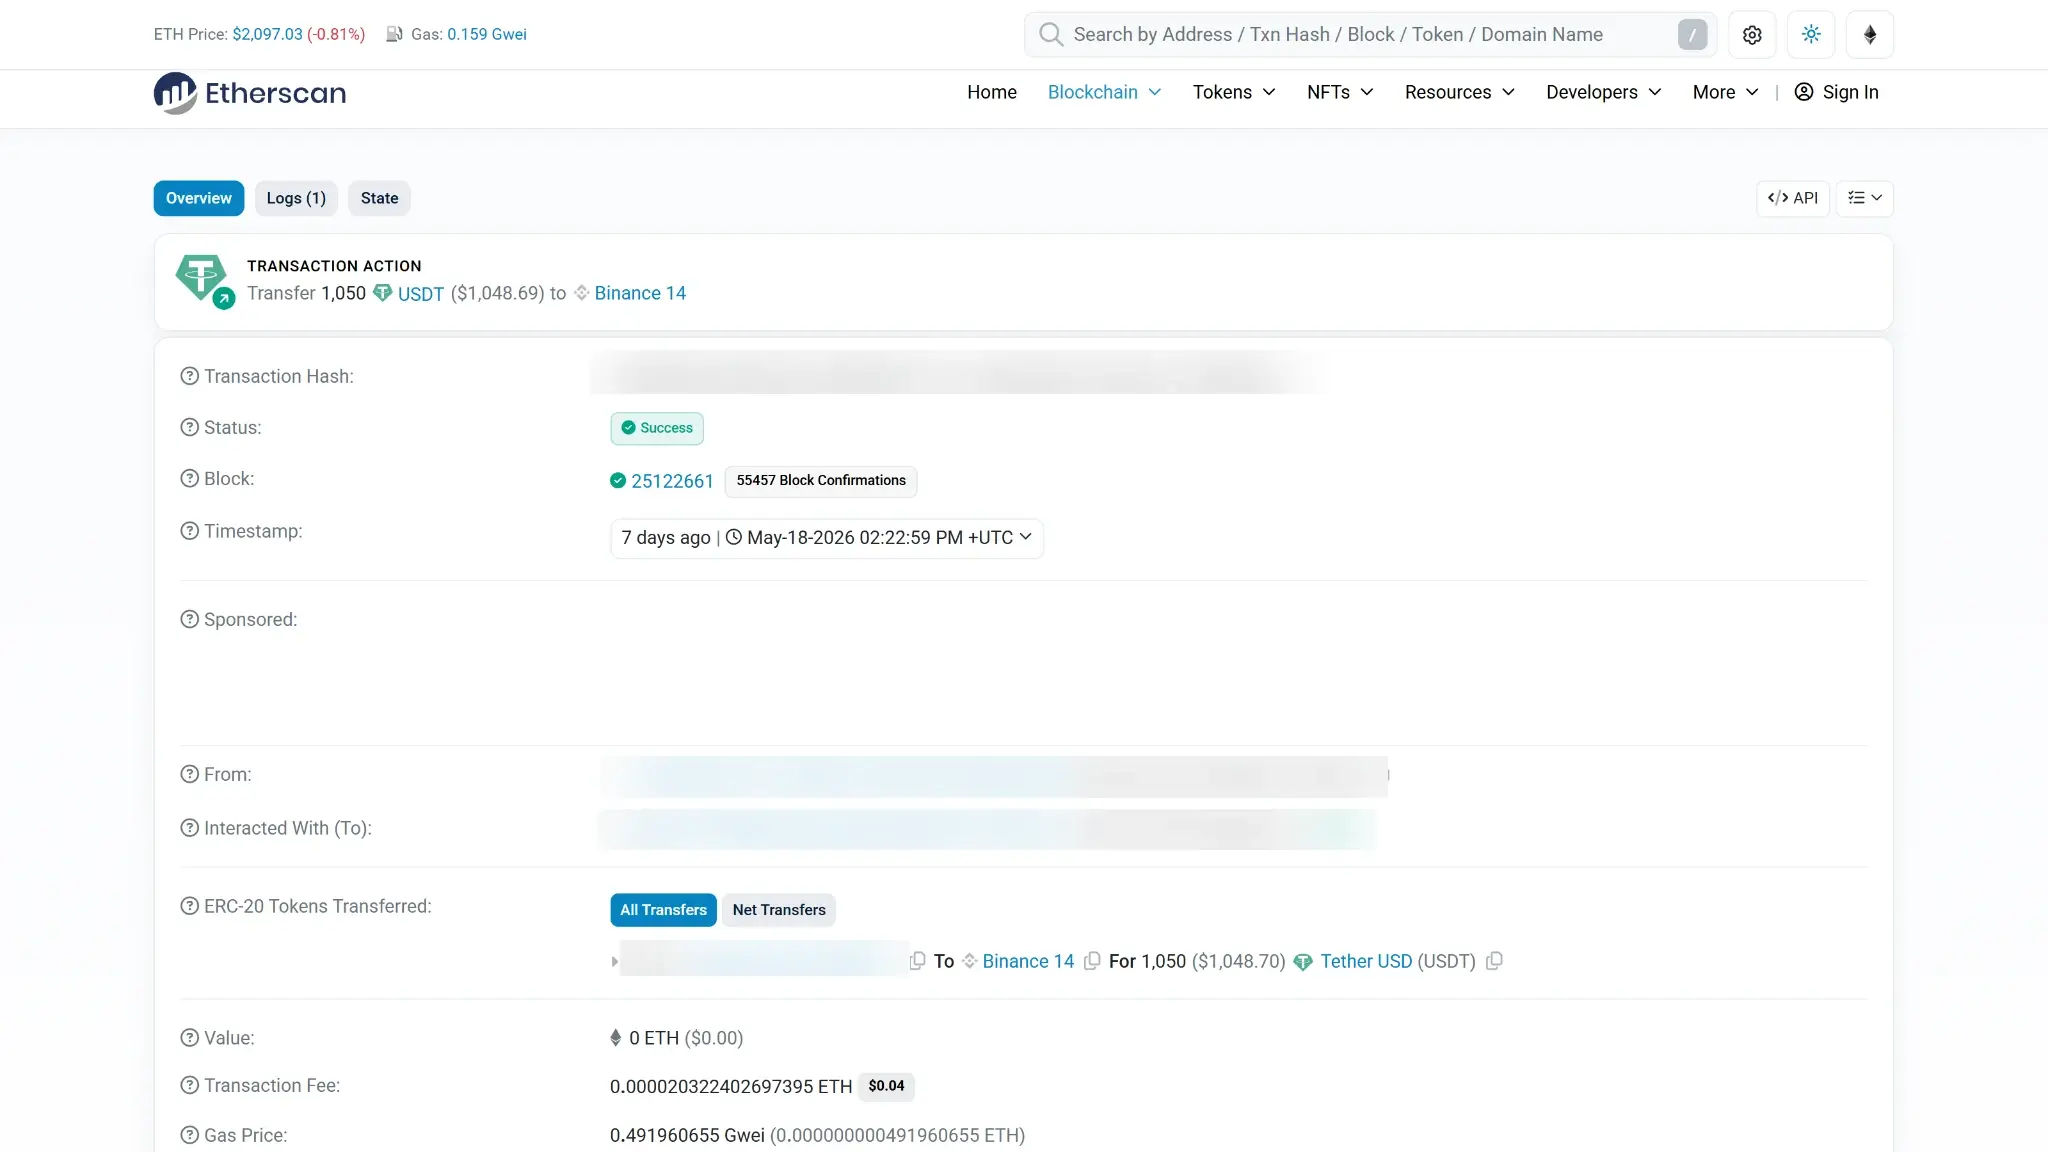Click help icon beside Value

pyautogui.click(x=189, y=1038)
